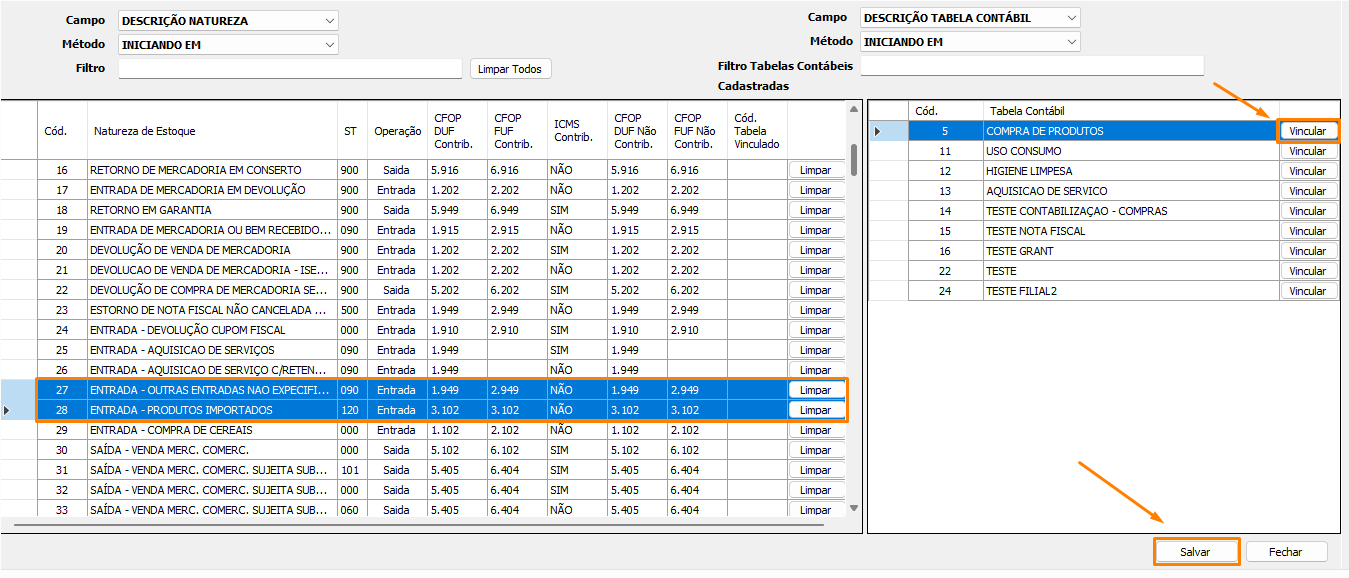Click Limpar for ENTRADA - PRODUTOS IMPORTADOS
The height and width of the screenshot is (578, 1349).
(816, 410)
